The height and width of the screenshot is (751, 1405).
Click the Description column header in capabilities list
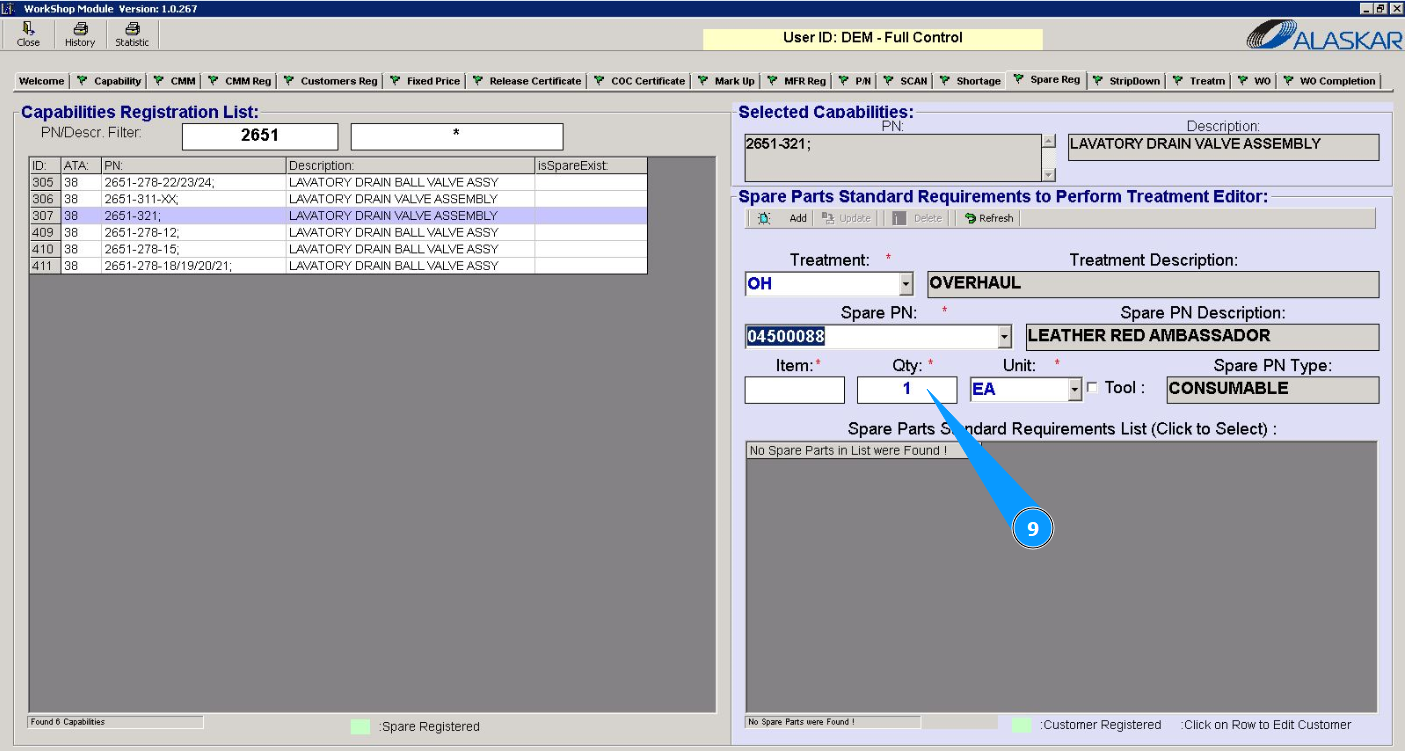click(411, 165)
